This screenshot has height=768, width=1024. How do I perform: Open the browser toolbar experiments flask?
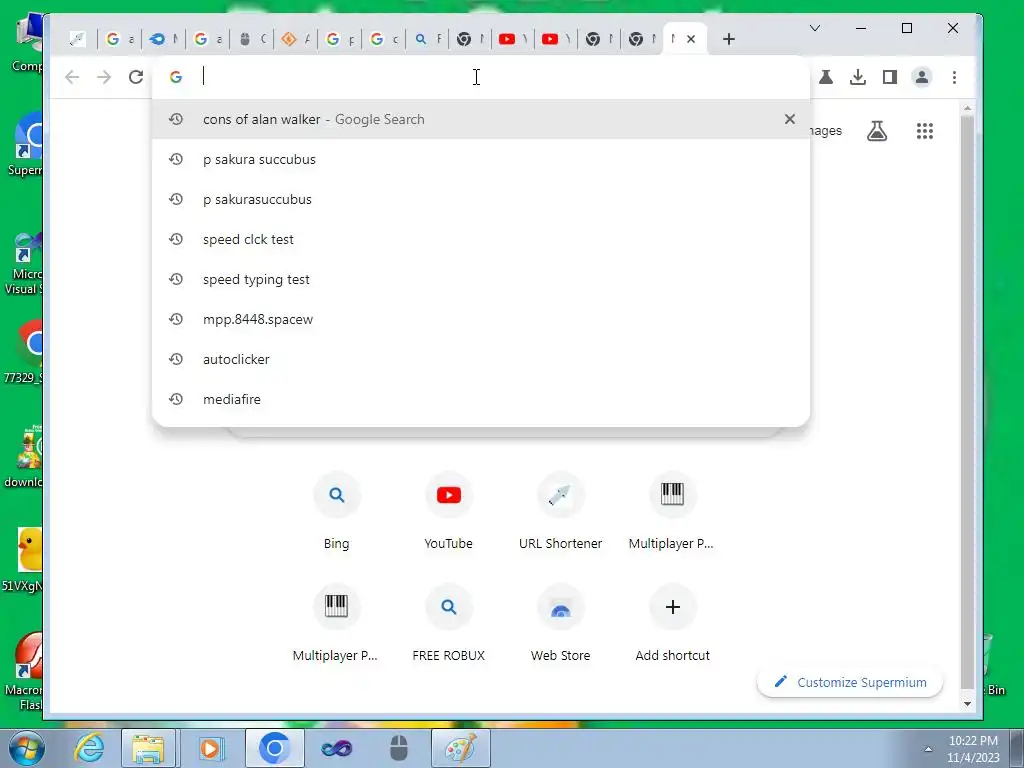[826, 77]
